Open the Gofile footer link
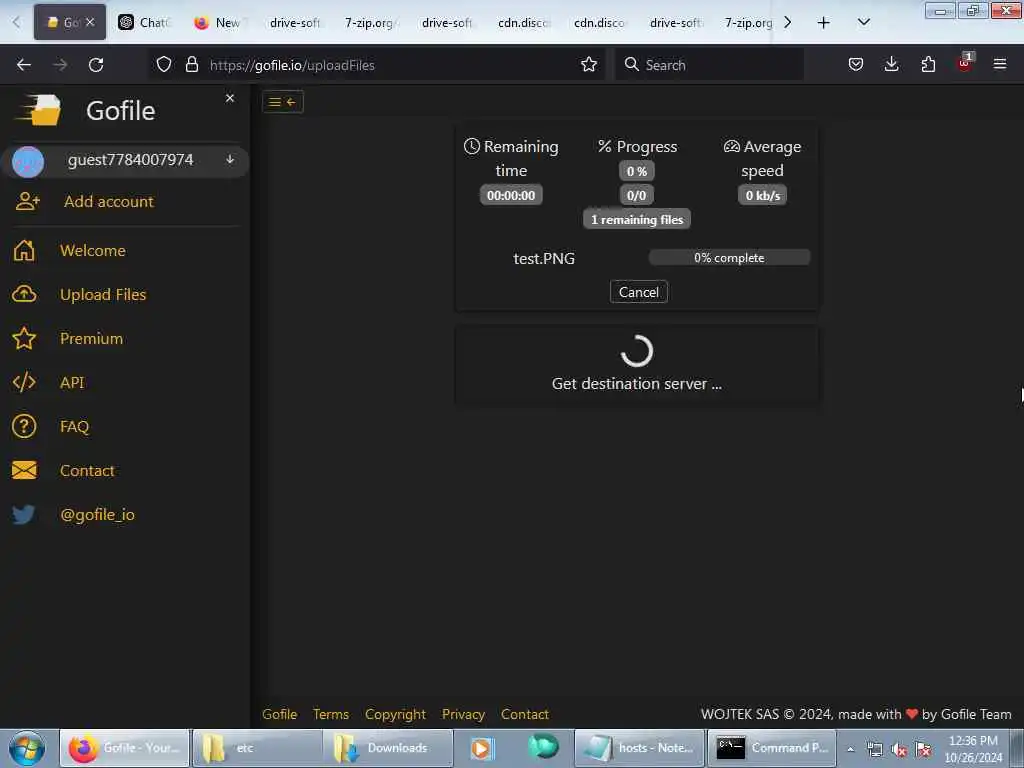Viewport: 1024px width, 768px height. 280,714
